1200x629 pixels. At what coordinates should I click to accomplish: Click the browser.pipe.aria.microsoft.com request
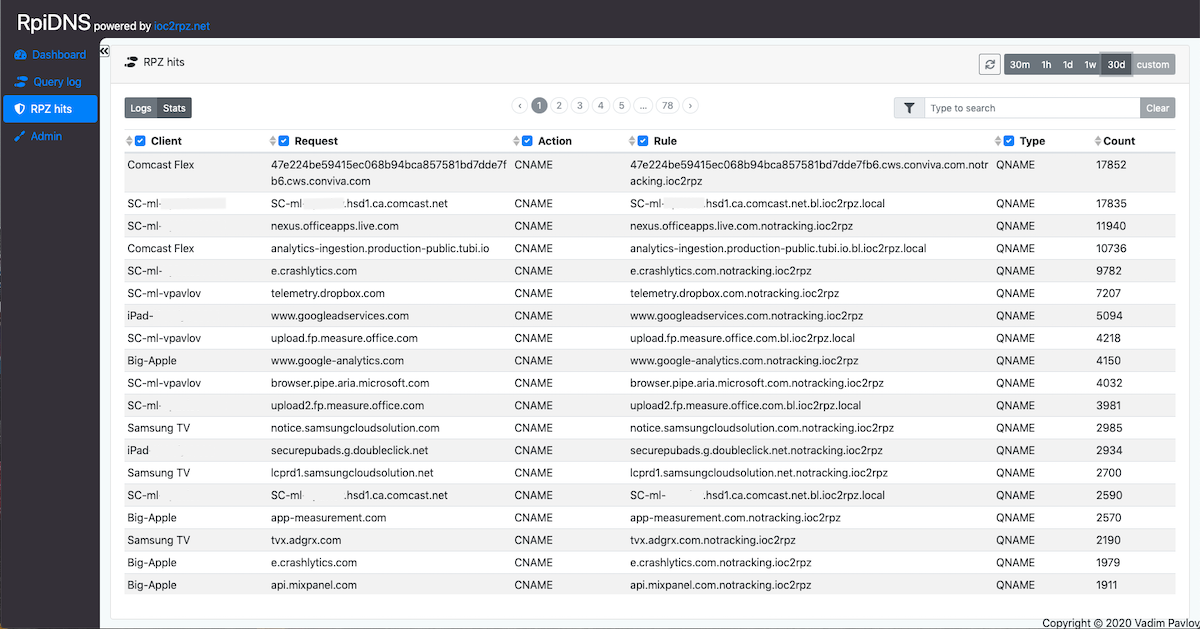click(350, 383)
